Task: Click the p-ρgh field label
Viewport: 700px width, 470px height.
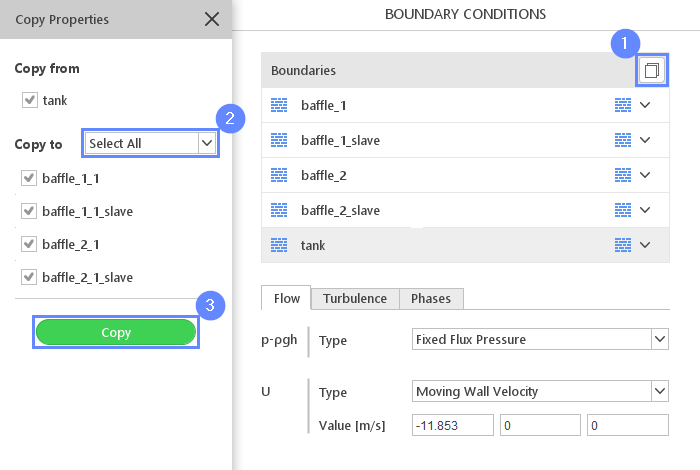Action: 279,340
